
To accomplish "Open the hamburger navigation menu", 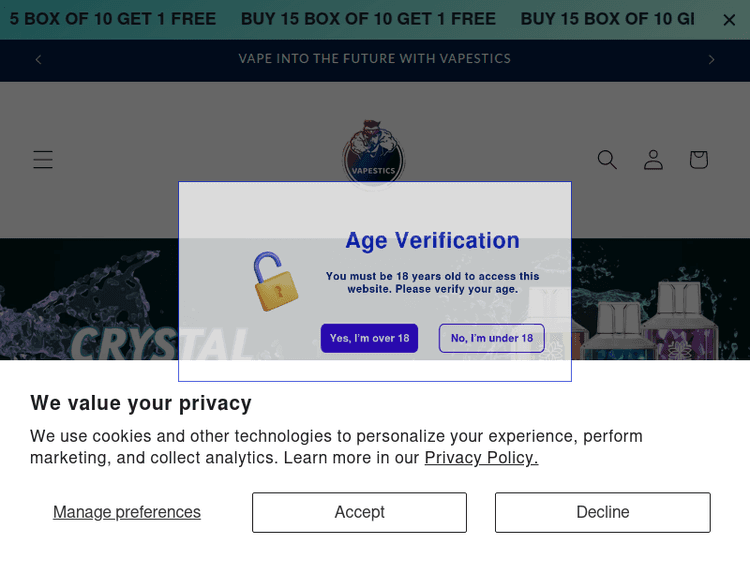I will click(43, 160).
